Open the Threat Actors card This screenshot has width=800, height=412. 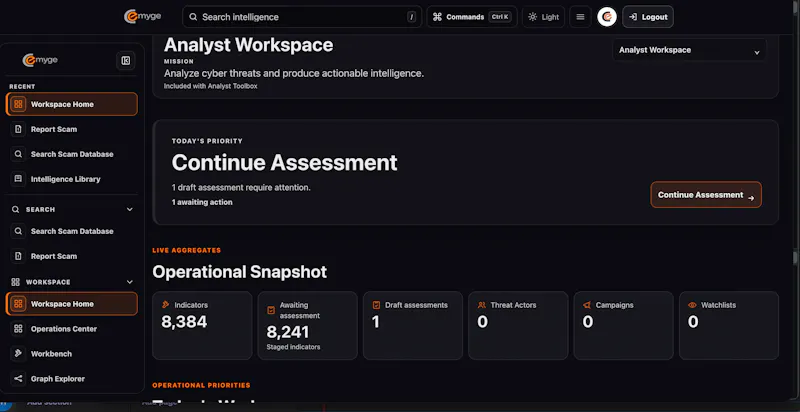tap(518, 325)
